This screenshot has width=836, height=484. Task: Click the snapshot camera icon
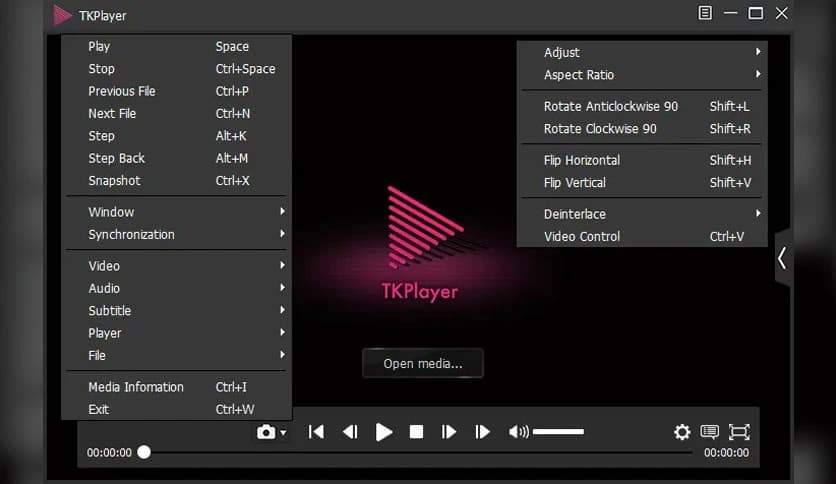pos(266,432)
